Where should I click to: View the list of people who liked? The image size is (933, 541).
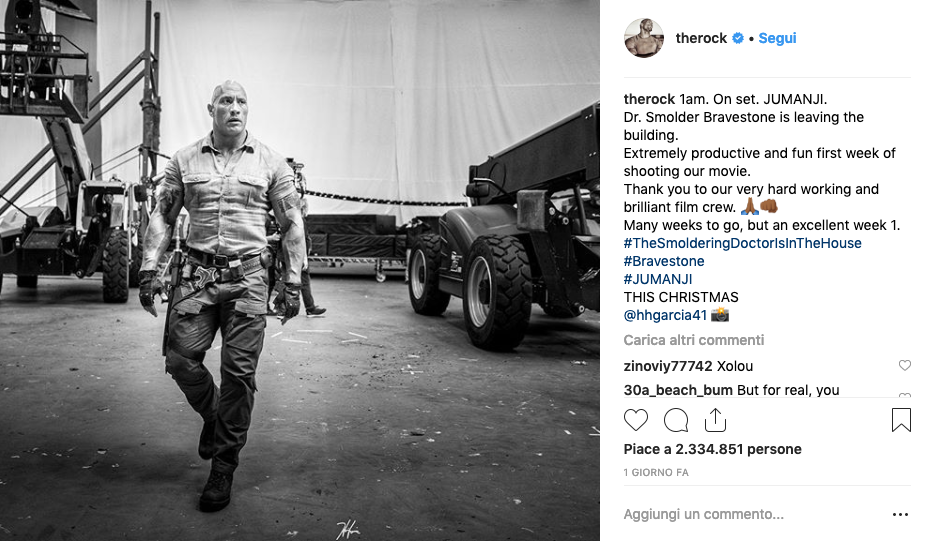click(713, 449)
